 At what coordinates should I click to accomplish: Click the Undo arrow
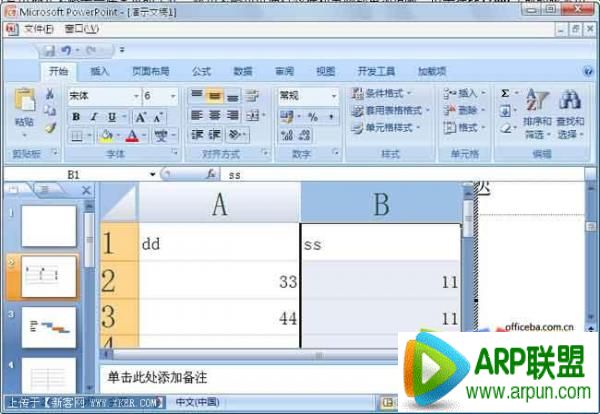tap(66, 50)
